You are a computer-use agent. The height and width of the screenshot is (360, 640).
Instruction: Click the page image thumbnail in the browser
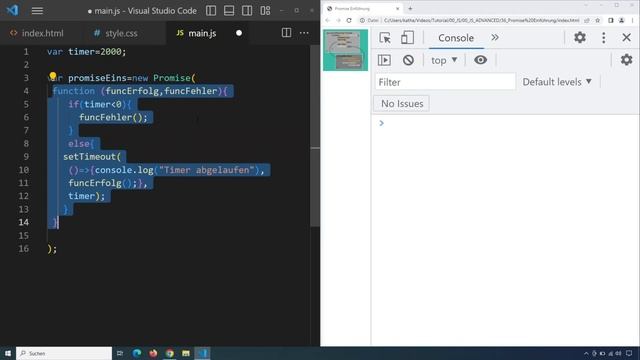click(345, 50)
